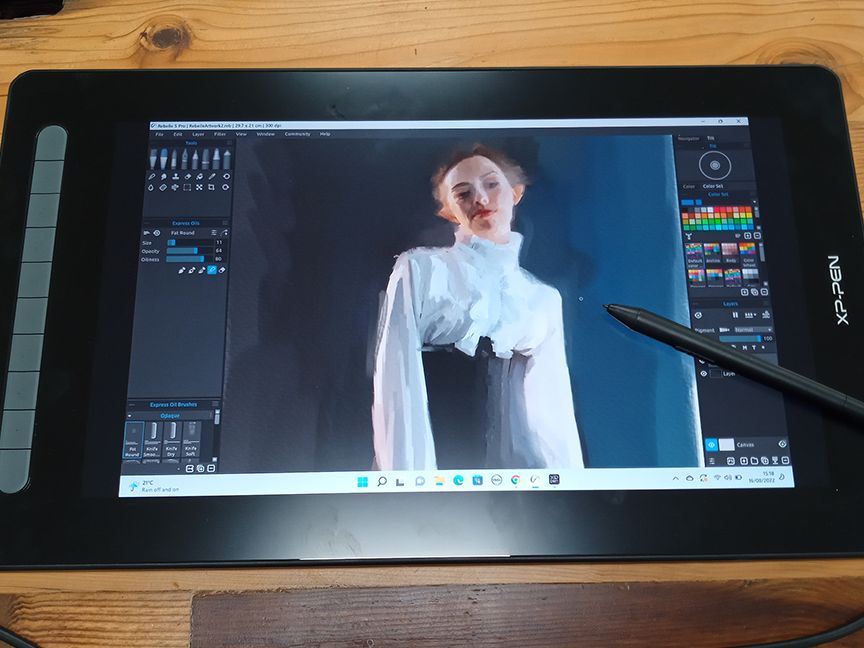Duplicate the current layer

(x=765, y=461)
